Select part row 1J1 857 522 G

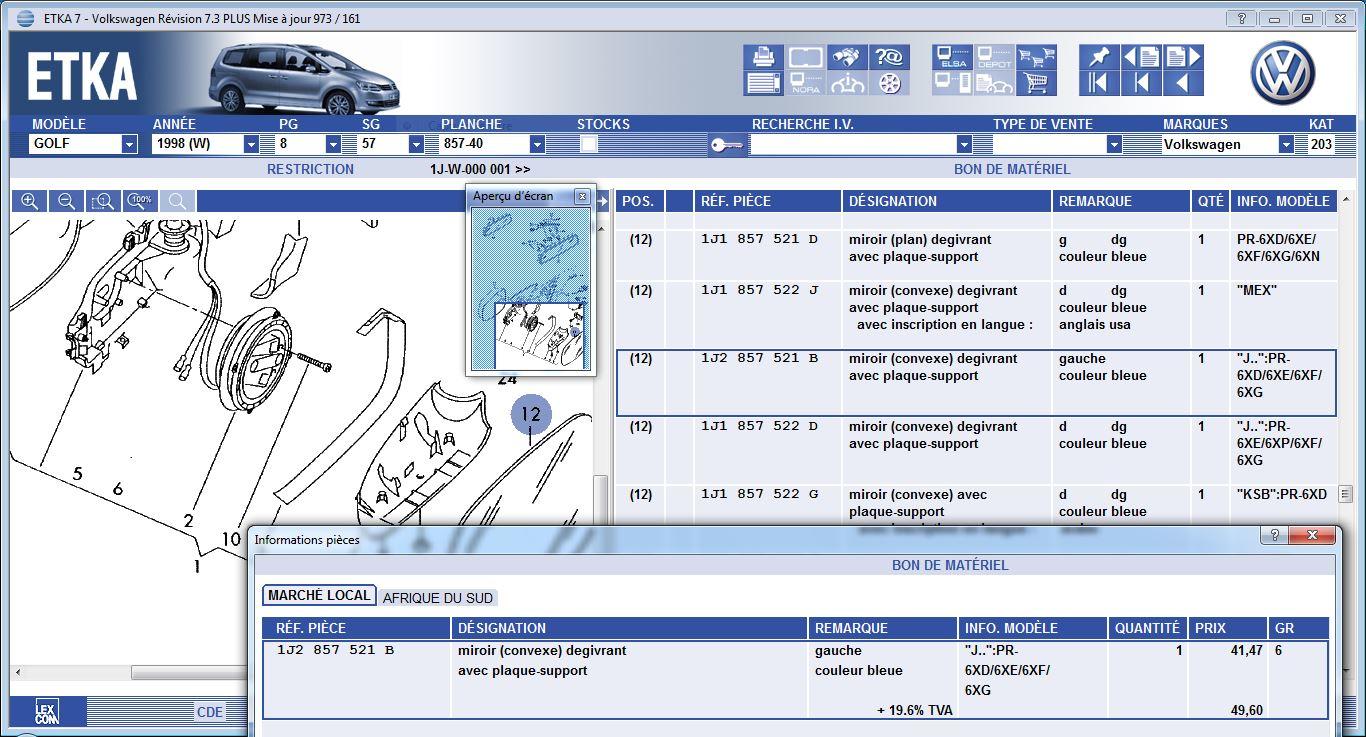tap(976, 505)
